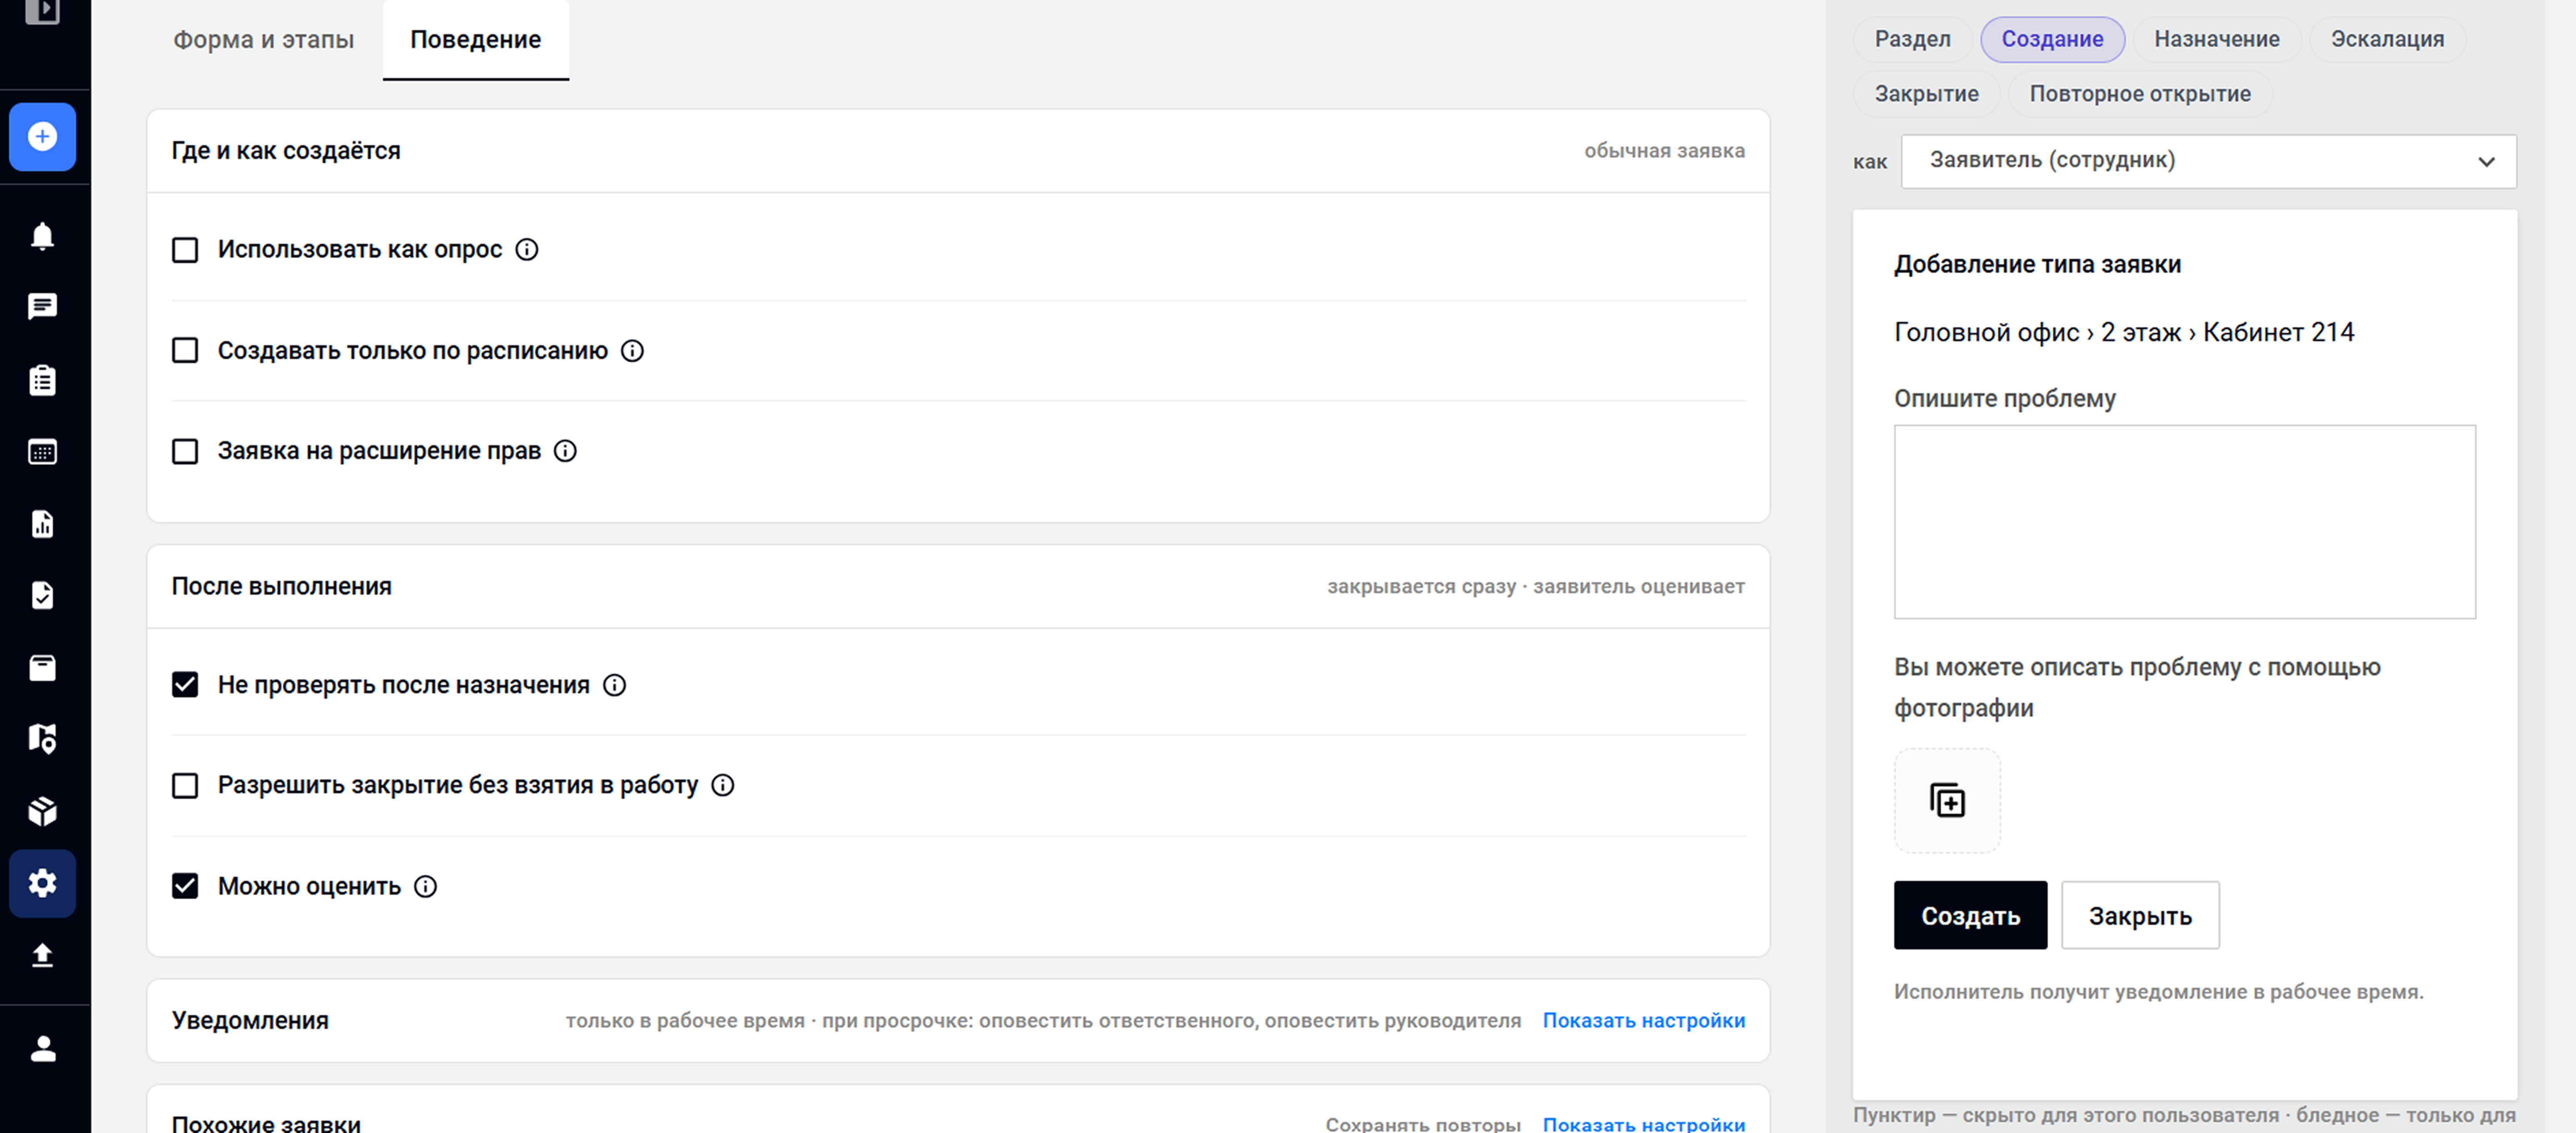Switch to 'Форма и этапы' tab
This screenshot has width=2576, height=1133.
click(x=264, y=40)
